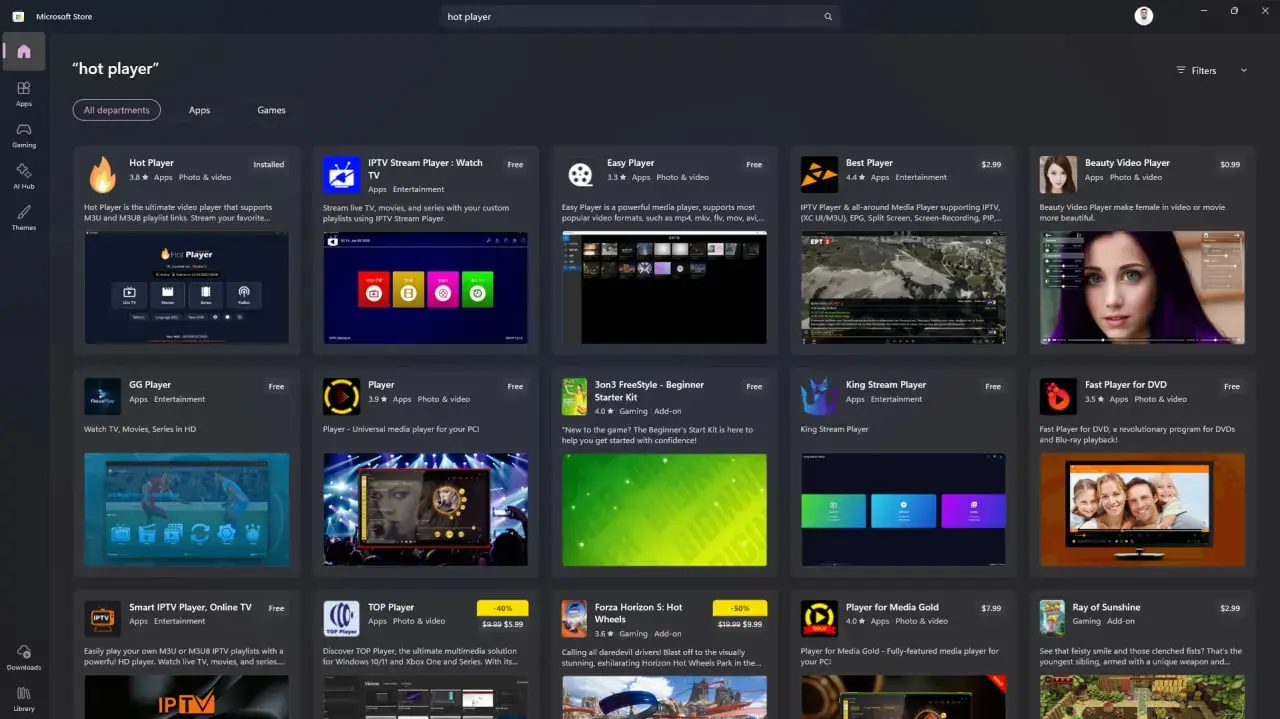Click the Fast Player for DVD icon

[x=1058, y=396]
